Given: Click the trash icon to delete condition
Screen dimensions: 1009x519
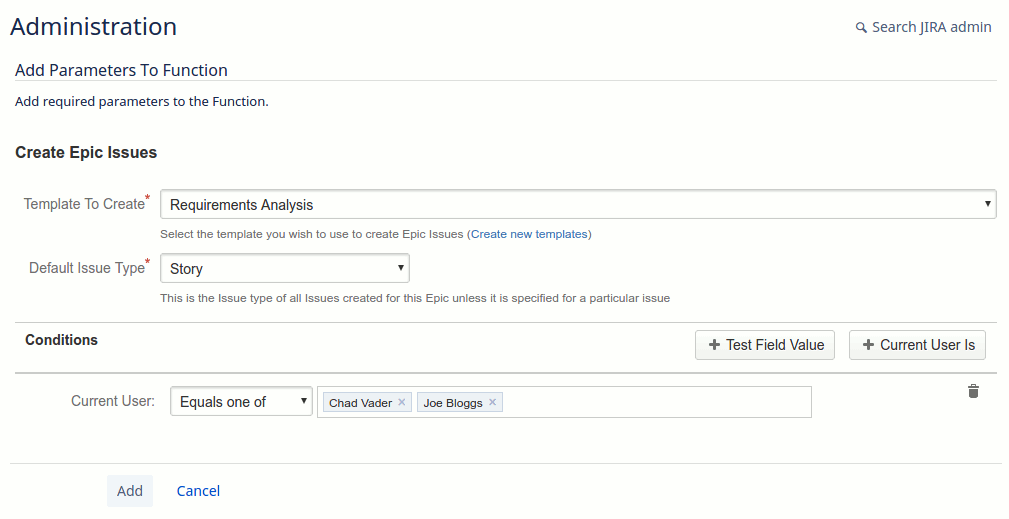Looking at the screenshot, I should coord(973,391).
